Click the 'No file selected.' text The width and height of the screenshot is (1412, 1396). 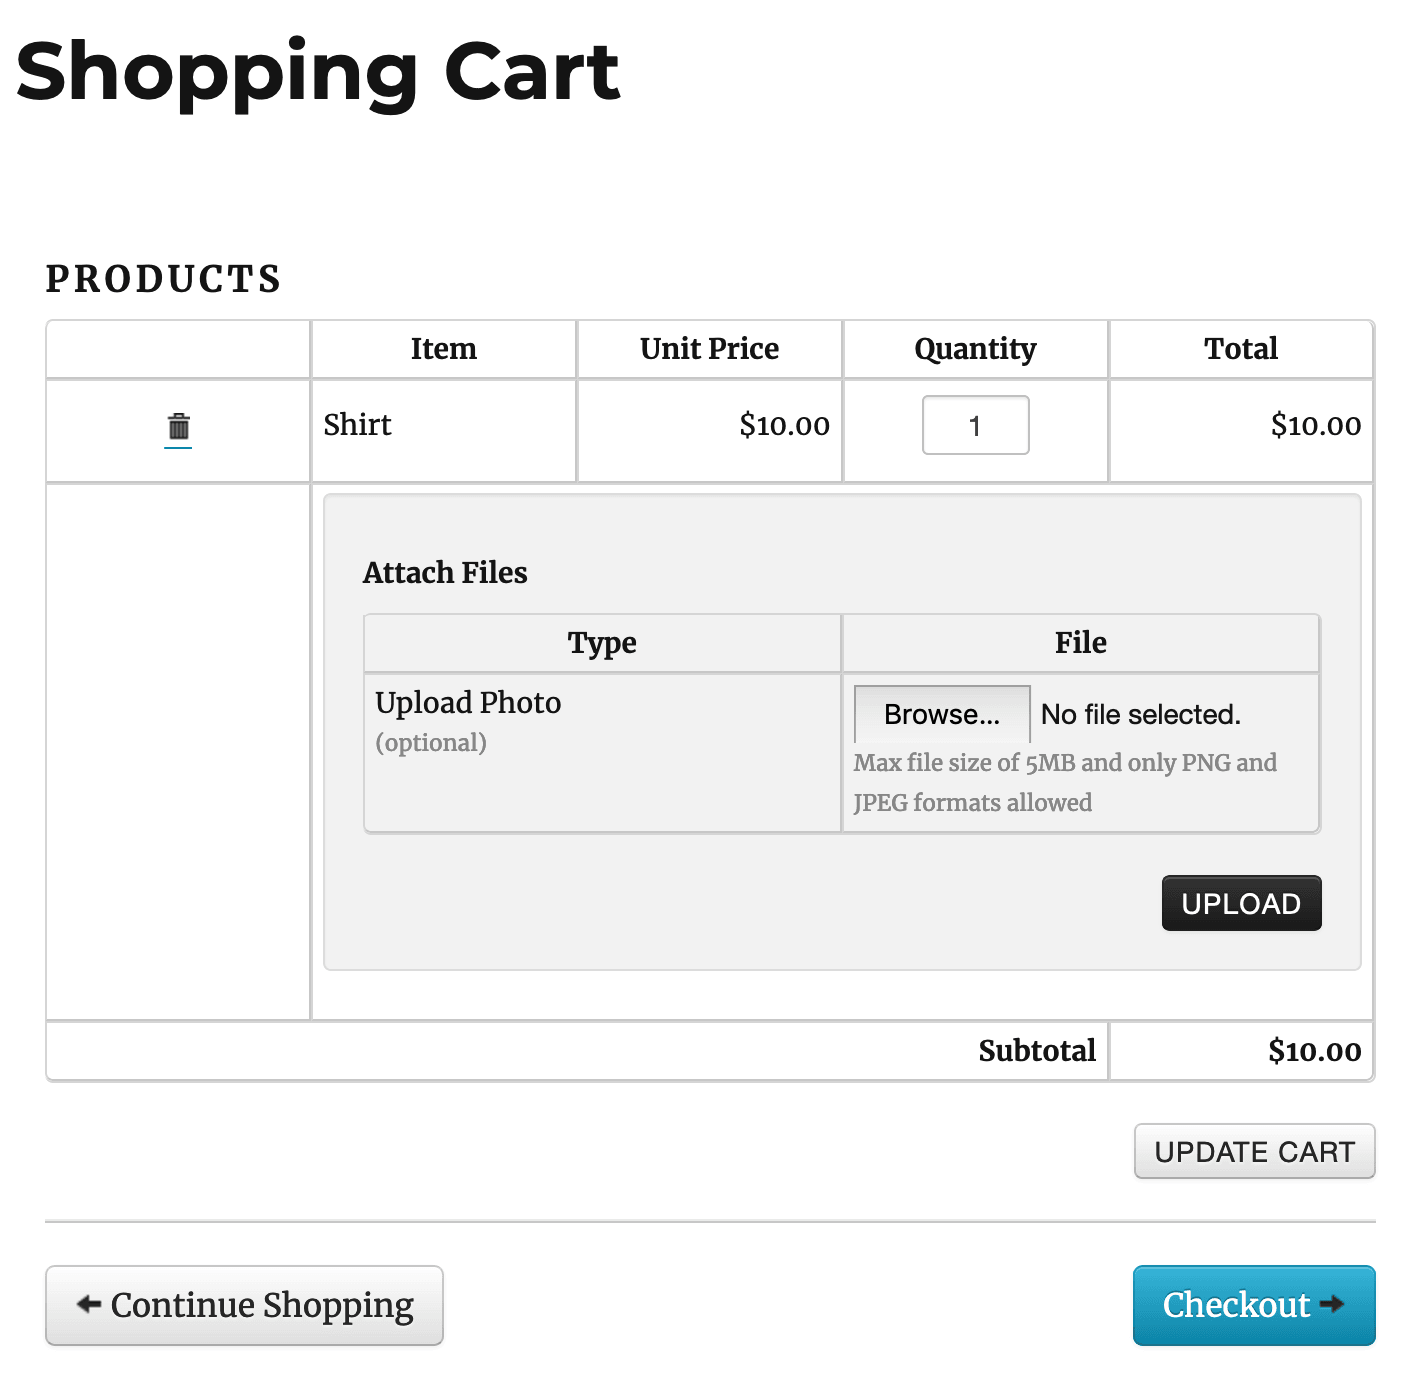(x=1140, y=714)
